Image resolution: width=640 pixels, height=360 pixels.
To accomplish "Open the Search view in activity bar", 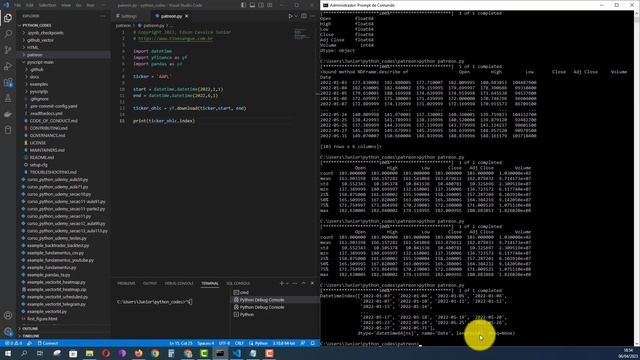I will coord(8,34).
